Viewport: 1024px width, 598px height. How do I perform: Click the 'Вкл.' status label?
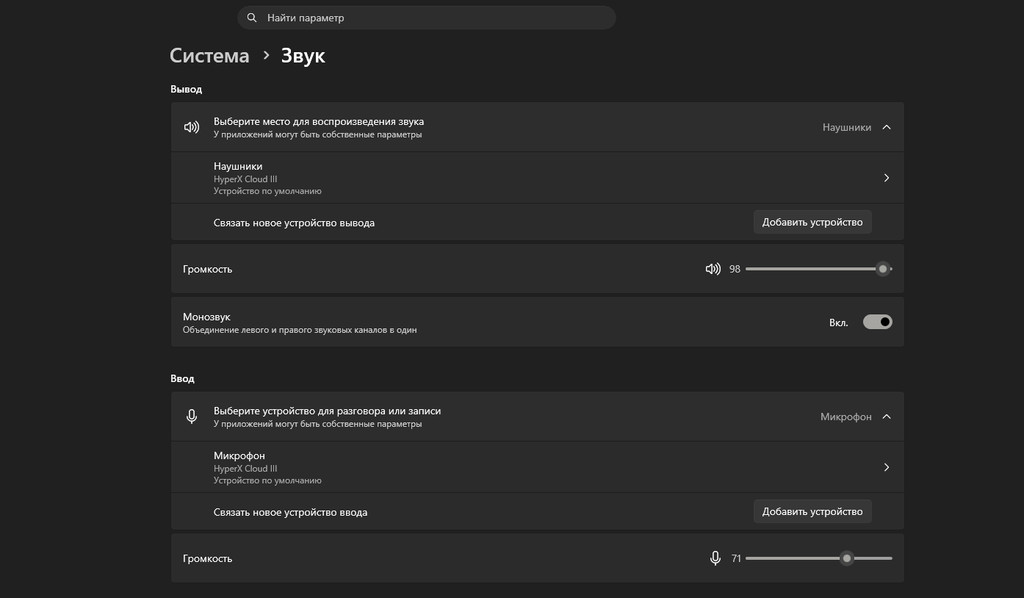[839, 323]
